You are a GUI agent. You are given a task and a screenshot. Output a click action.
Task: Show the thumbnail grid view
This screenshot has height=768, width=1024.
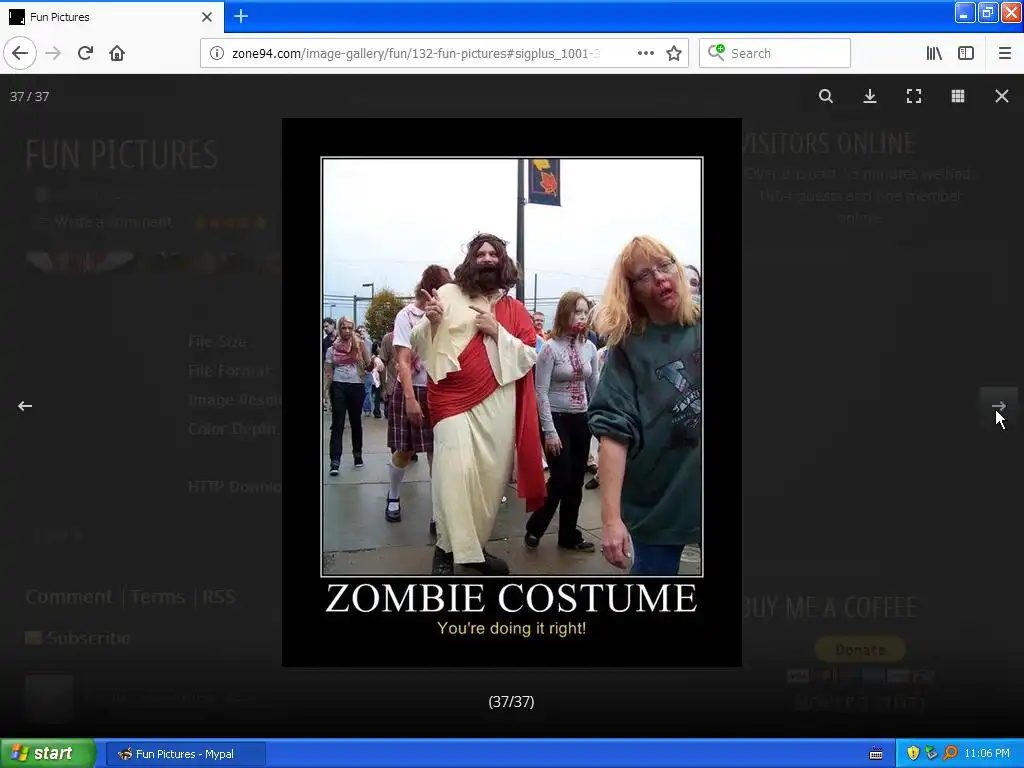[x=958, y=96]
